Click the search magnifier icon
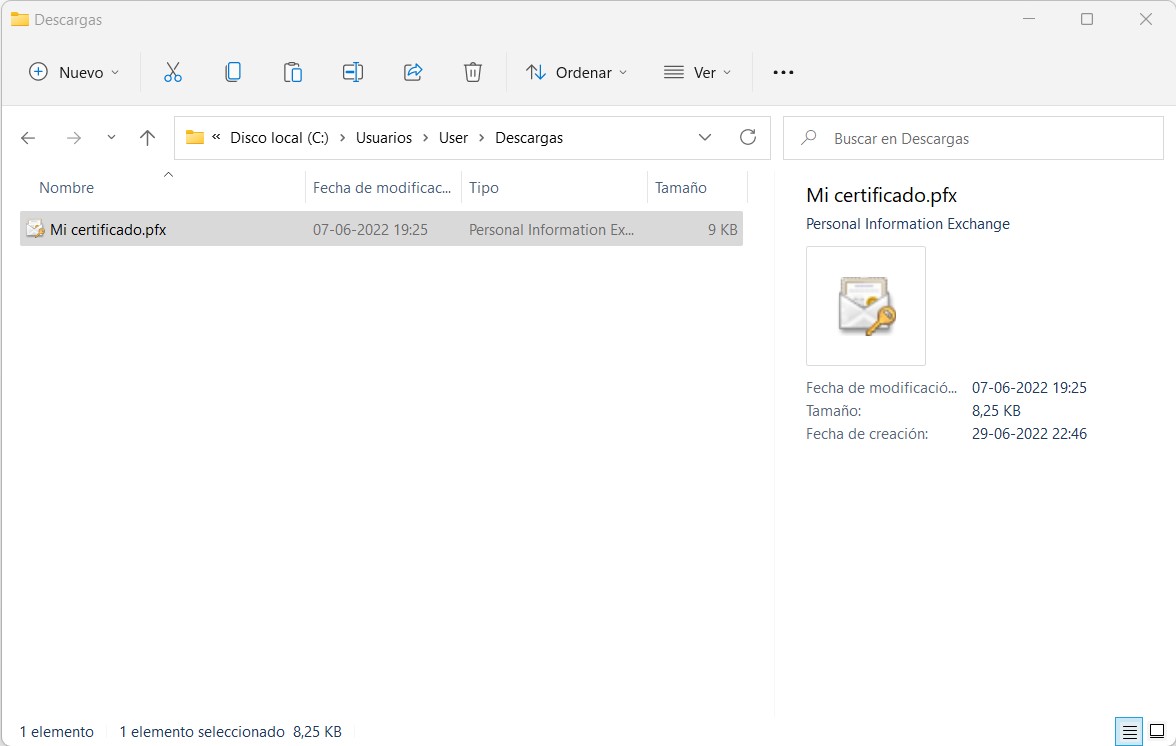1176x746 pixels. tap(808, 138)
